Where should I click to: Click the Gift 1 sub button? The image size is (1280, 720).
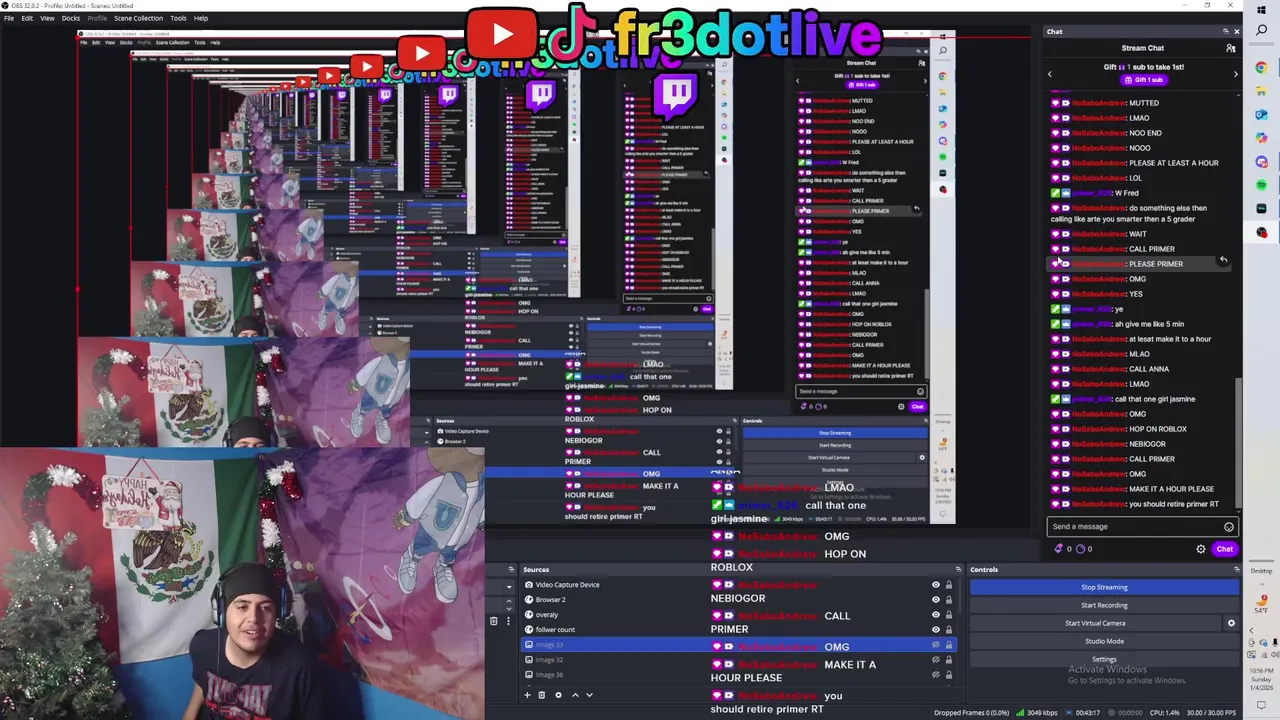[1143, 80]
